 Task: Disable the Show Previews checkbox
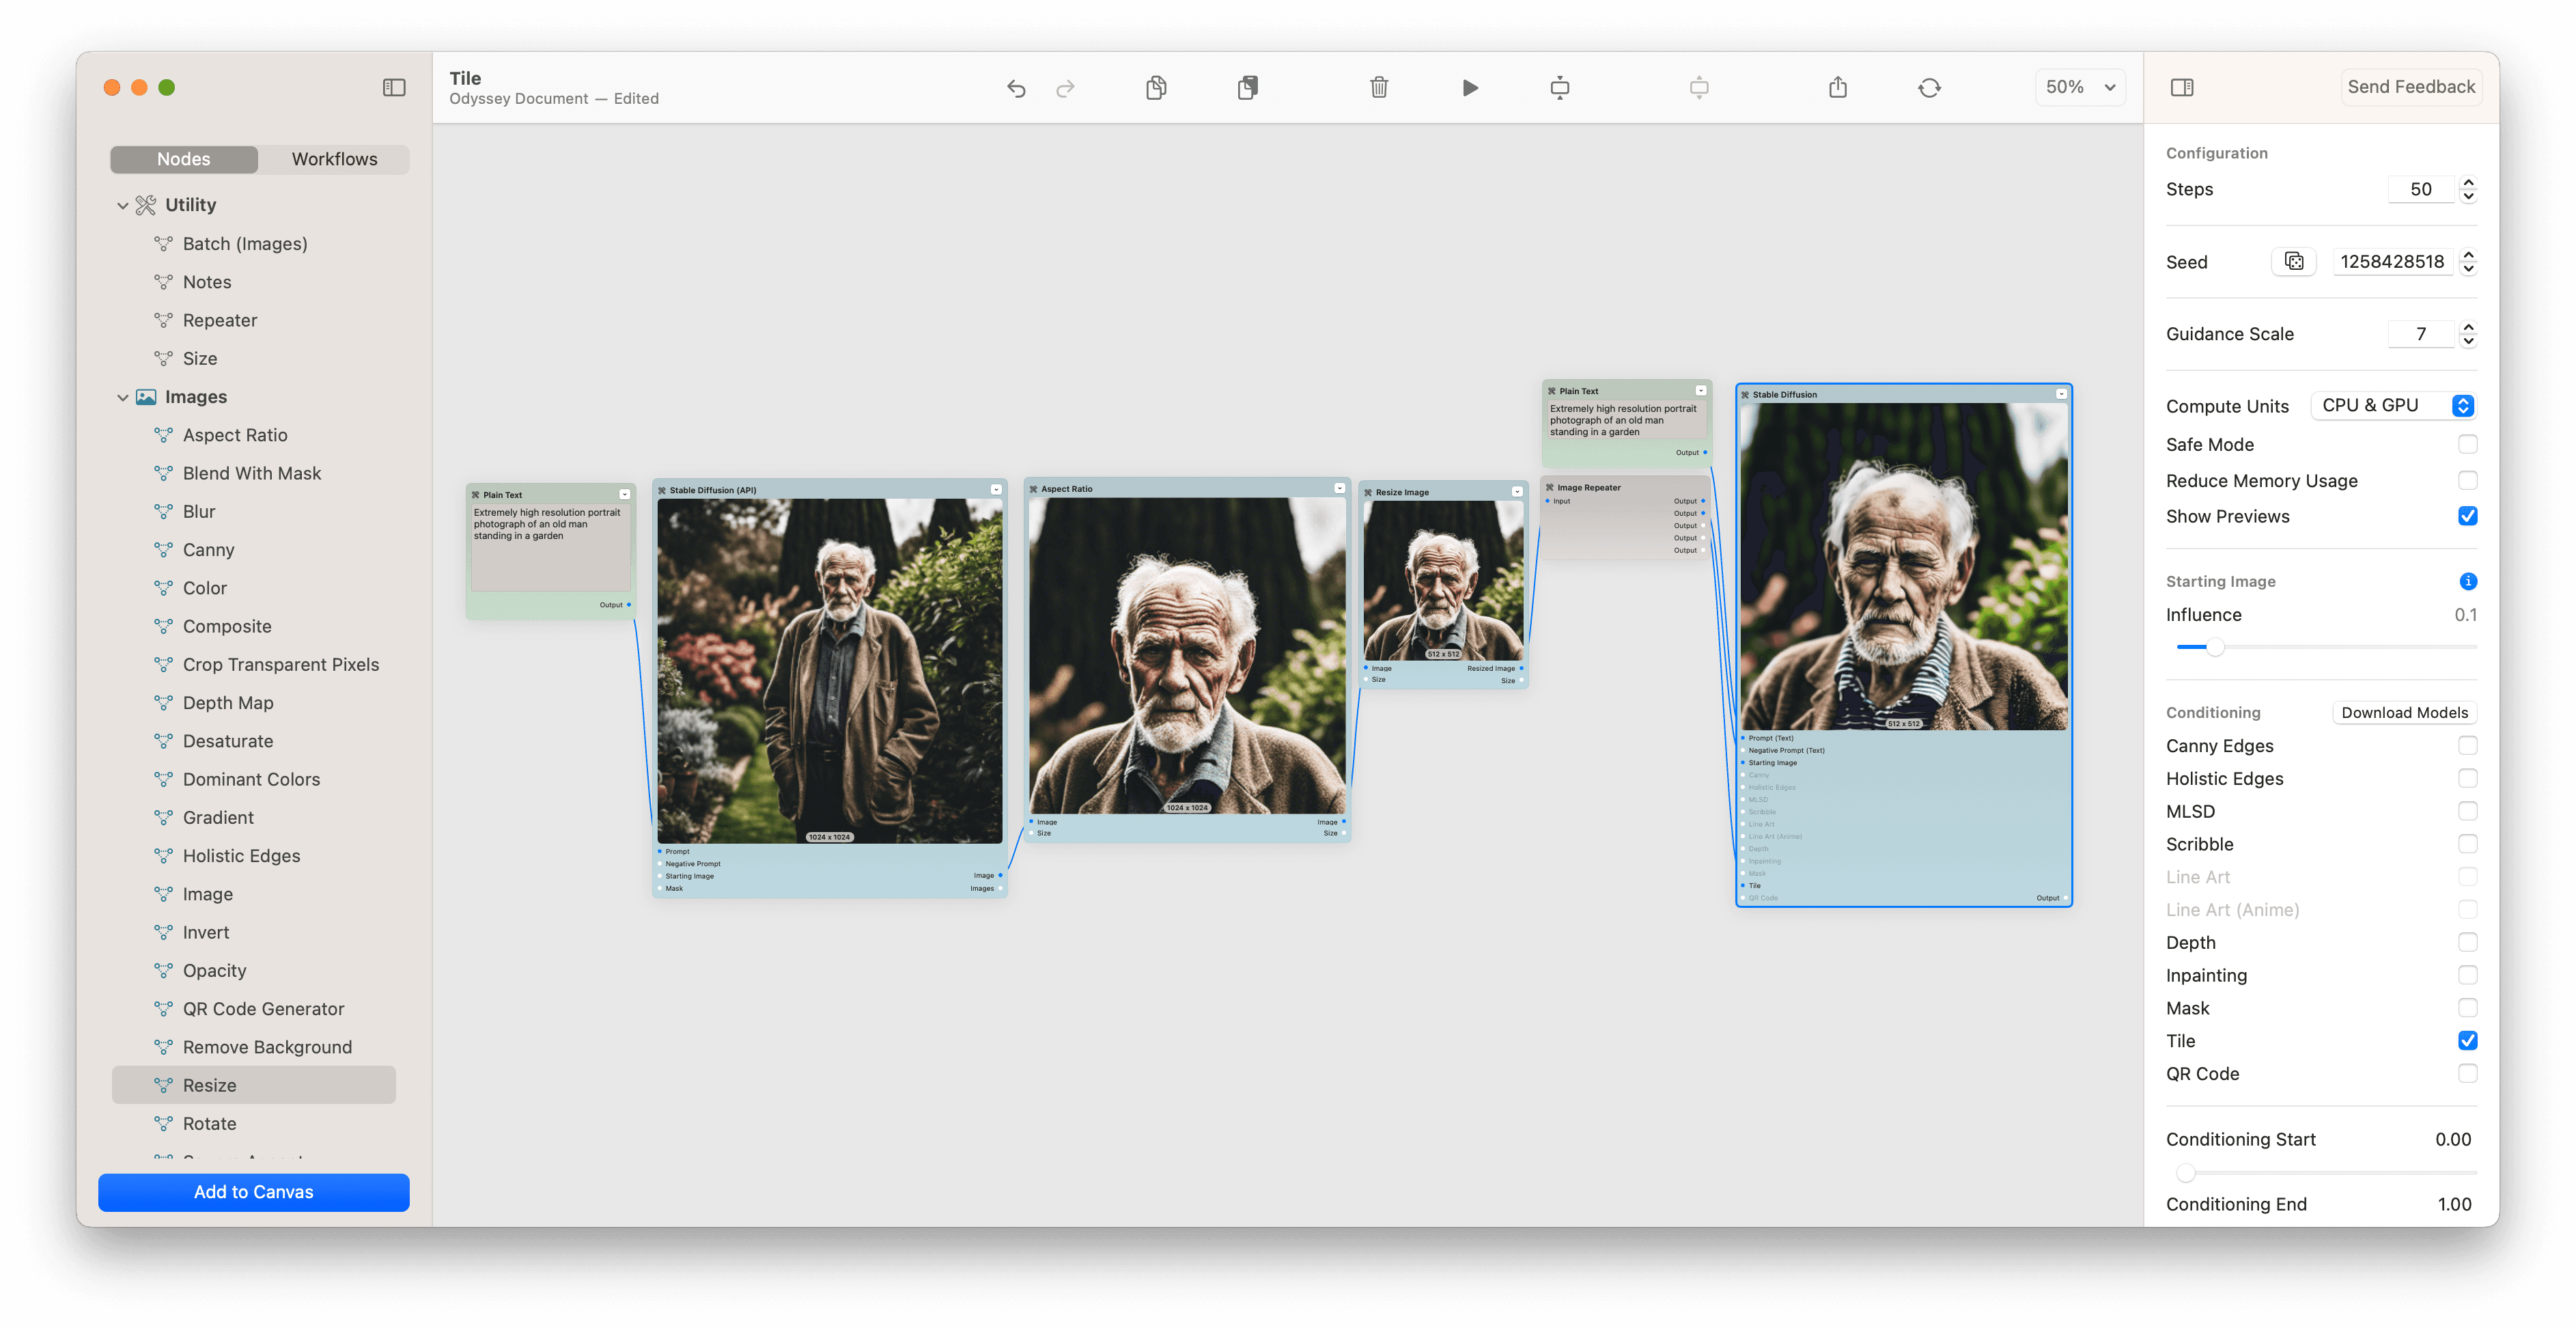pyautogui.click(x=2467, y=516)
